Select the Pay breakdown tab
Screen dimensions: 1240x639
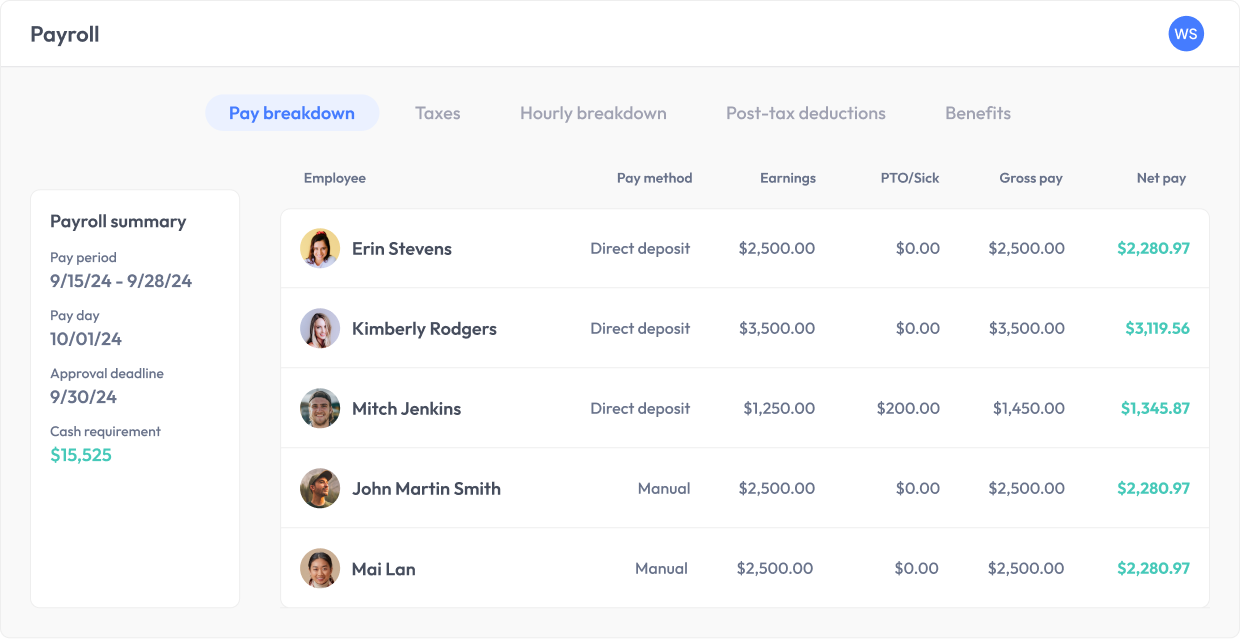click(292, 113)
